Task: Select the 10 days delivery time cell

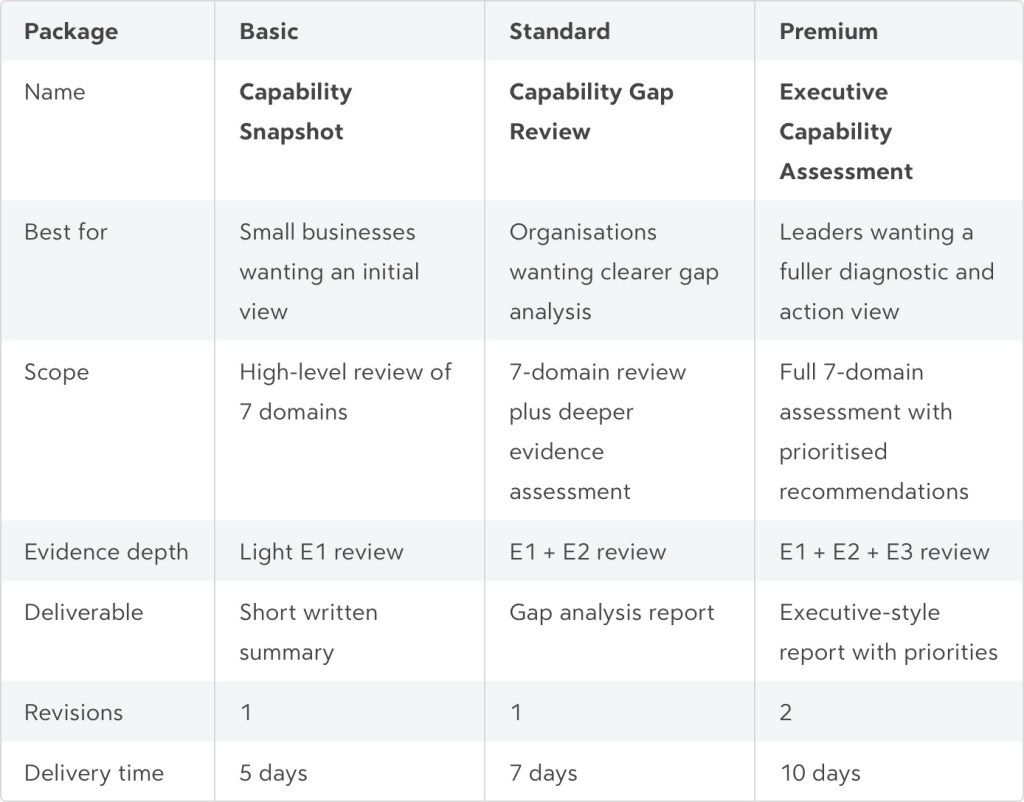Action: point(820,773)
